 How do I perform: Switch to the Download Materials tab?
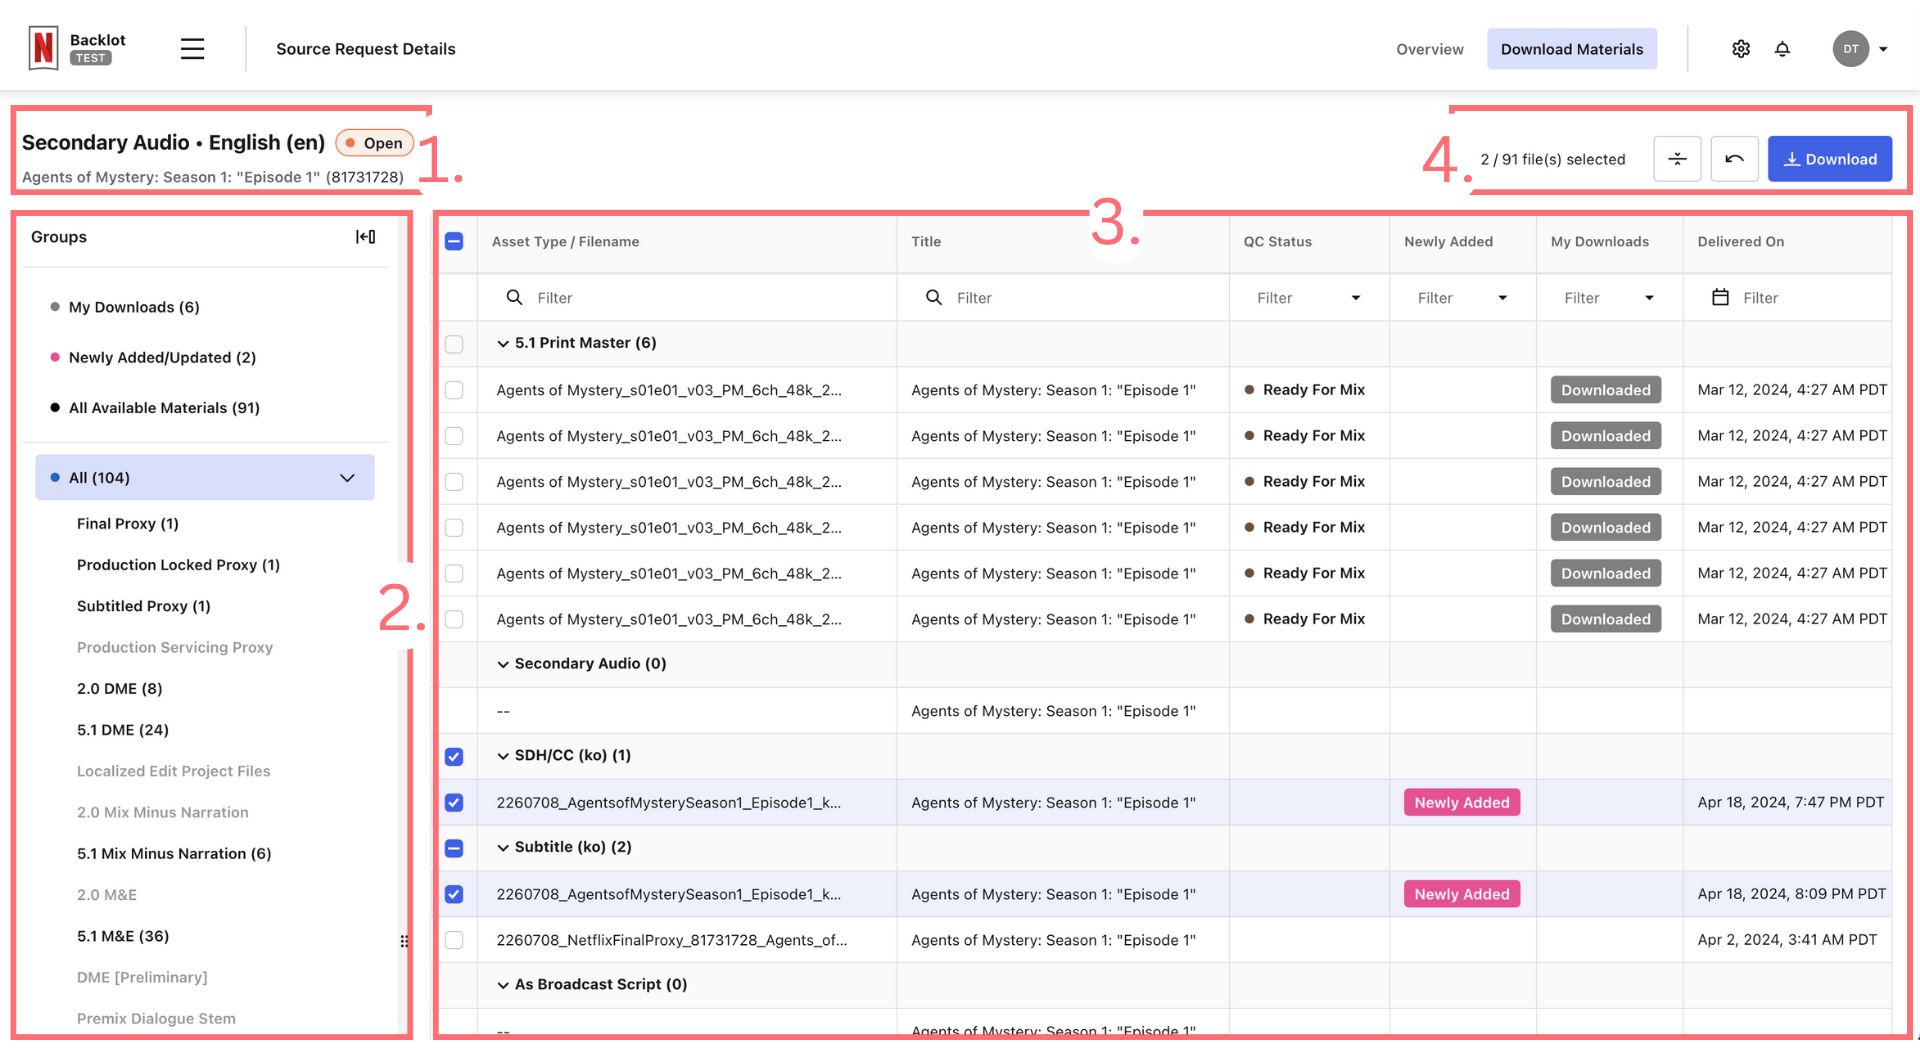point(1571,49)
